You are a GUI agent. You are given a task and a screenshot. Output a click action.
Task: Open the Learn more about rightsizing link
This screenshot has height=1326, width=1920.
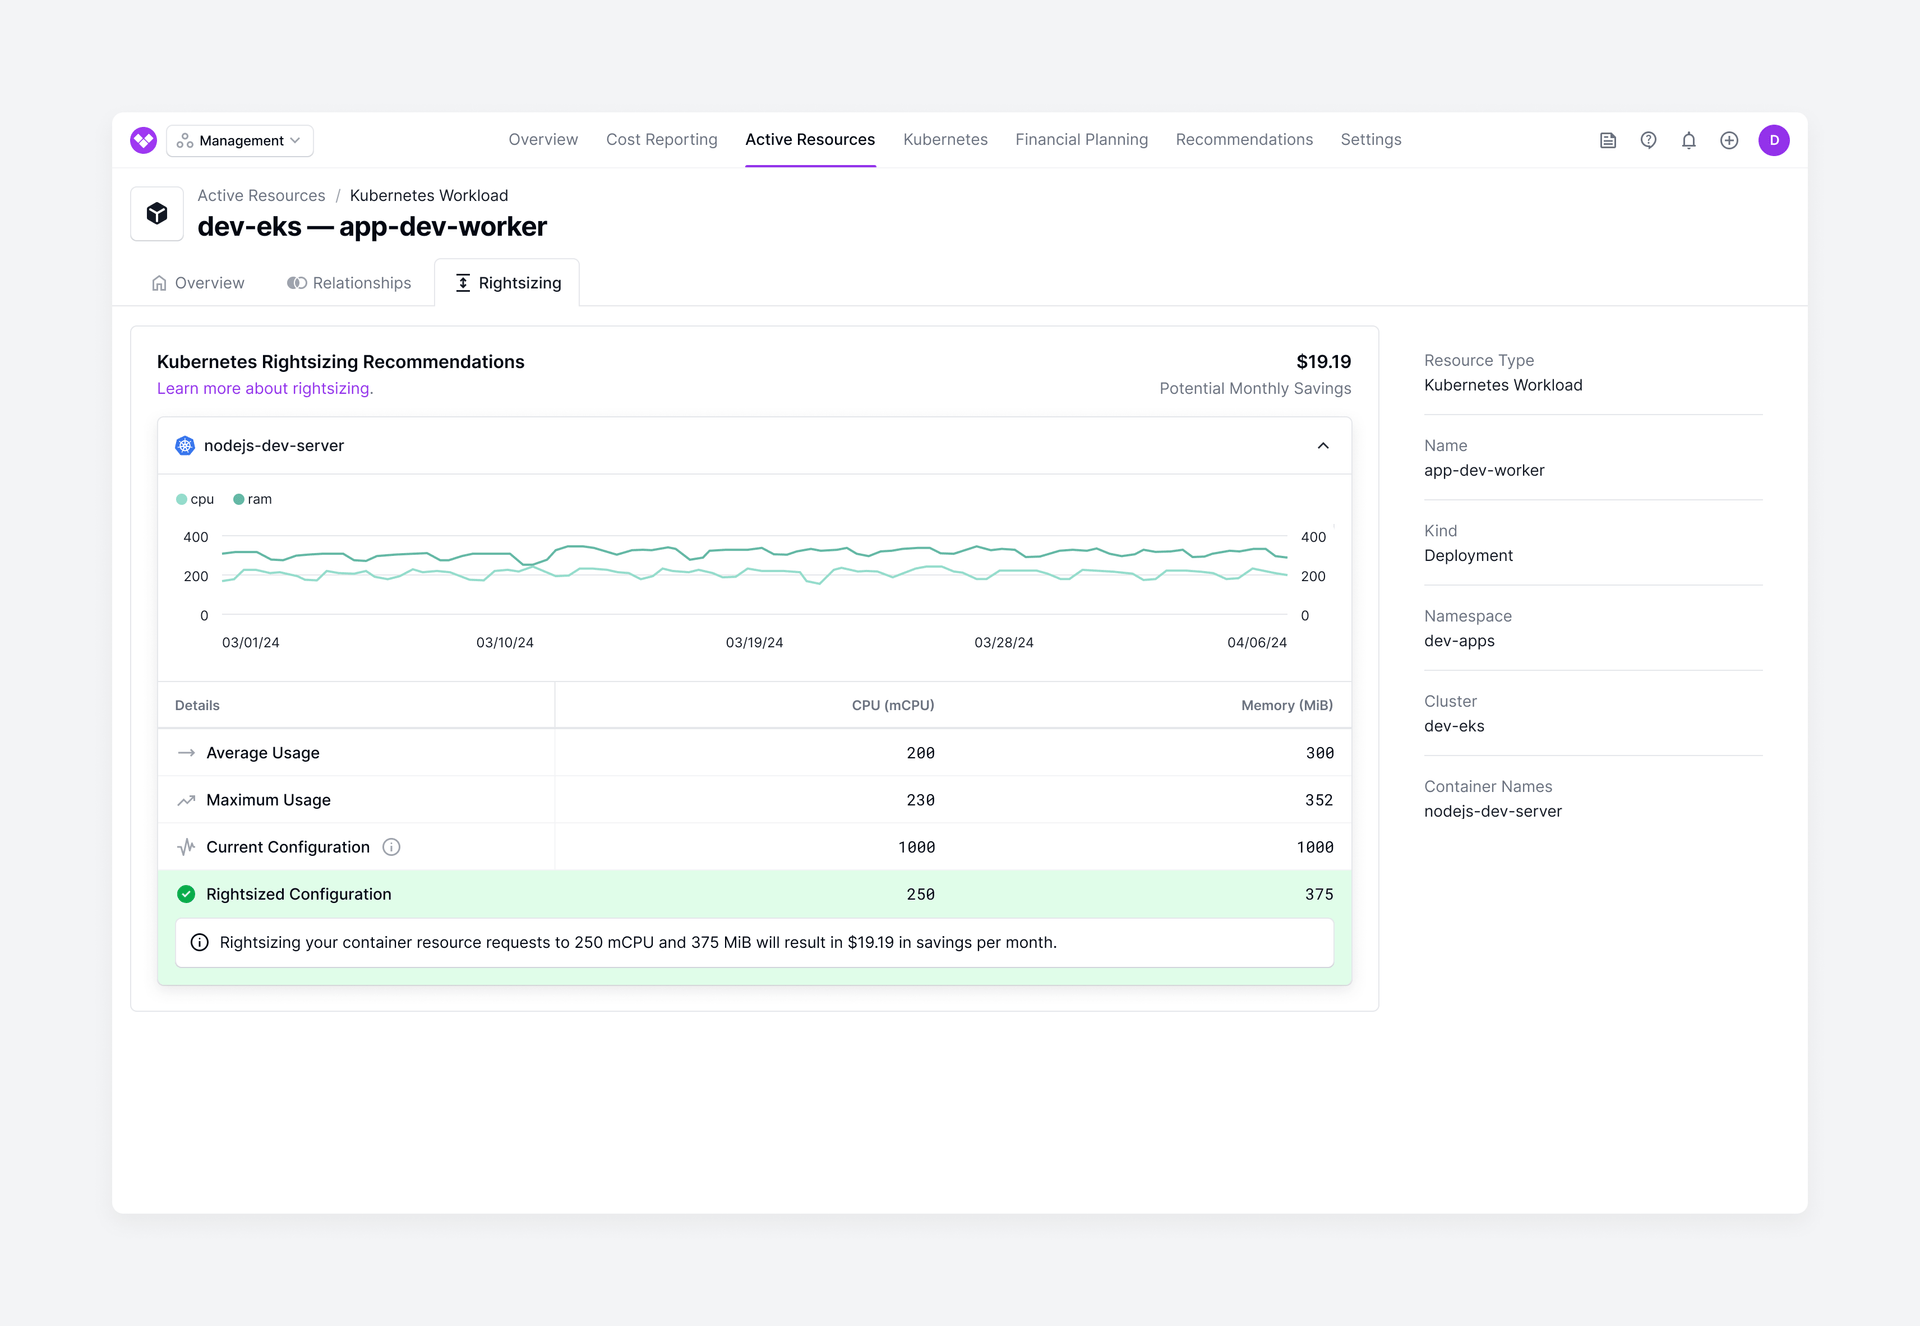pos(264,388)
